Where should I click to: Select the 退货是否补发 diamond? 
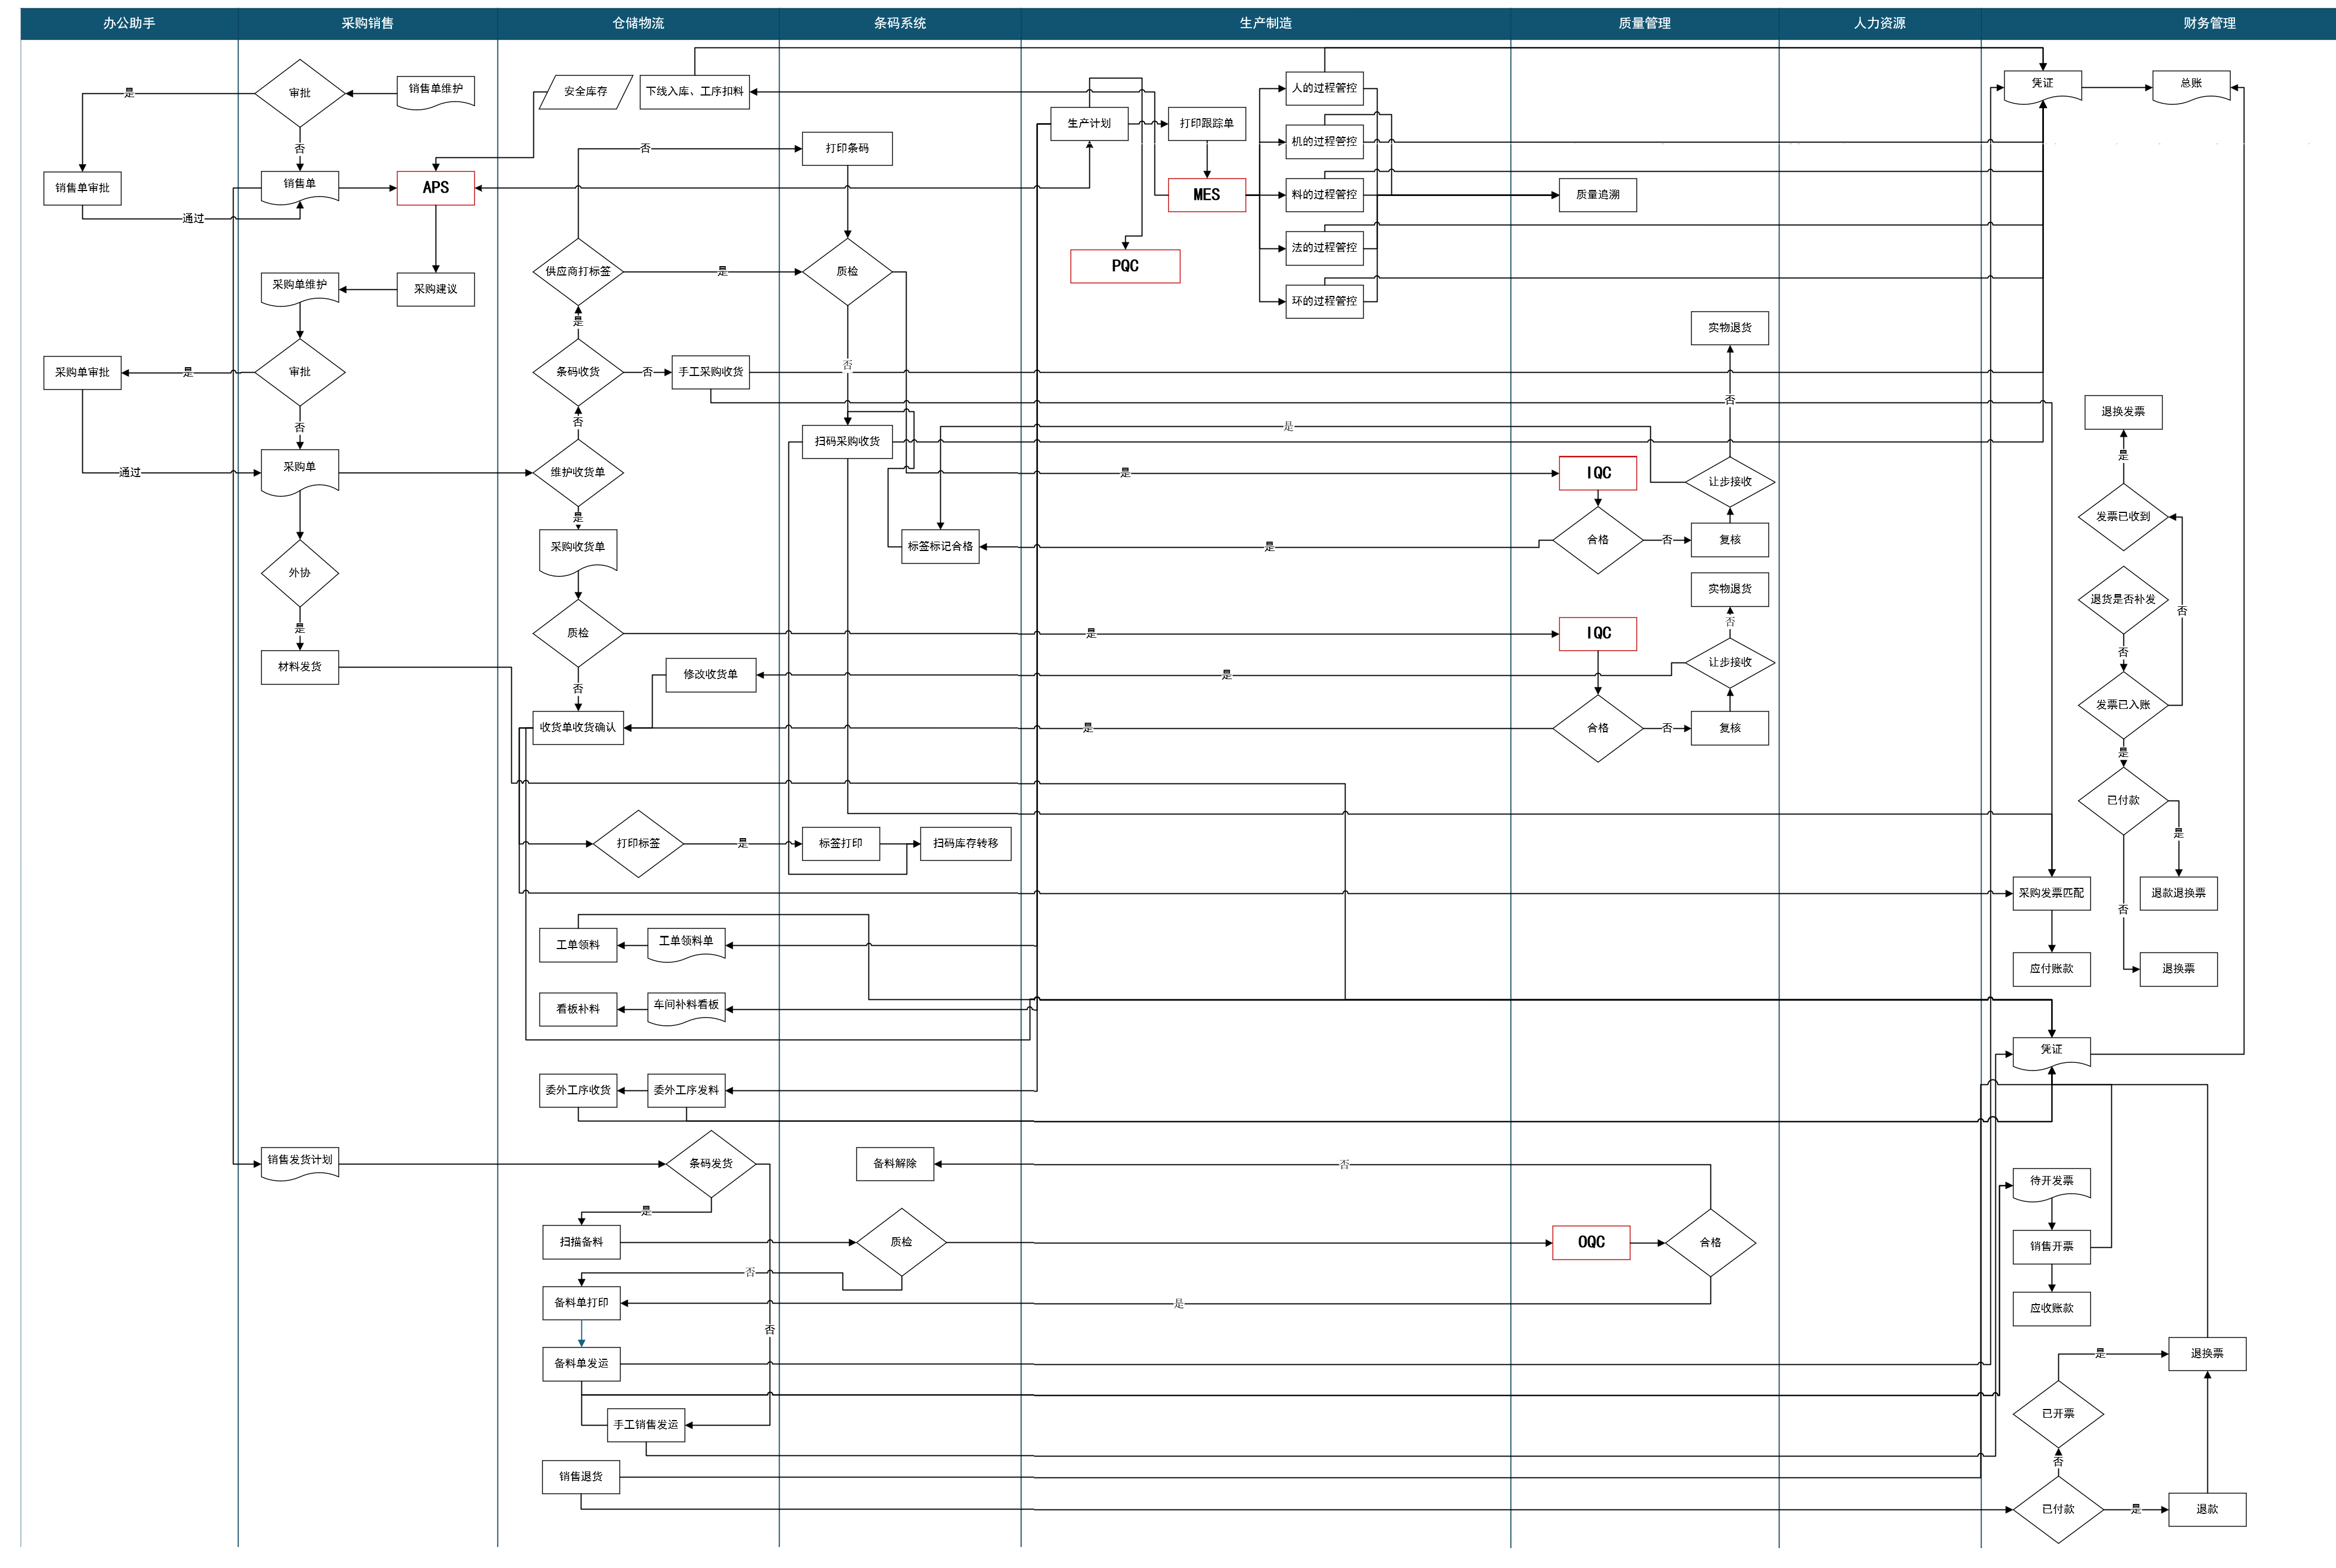(2122, 600)
